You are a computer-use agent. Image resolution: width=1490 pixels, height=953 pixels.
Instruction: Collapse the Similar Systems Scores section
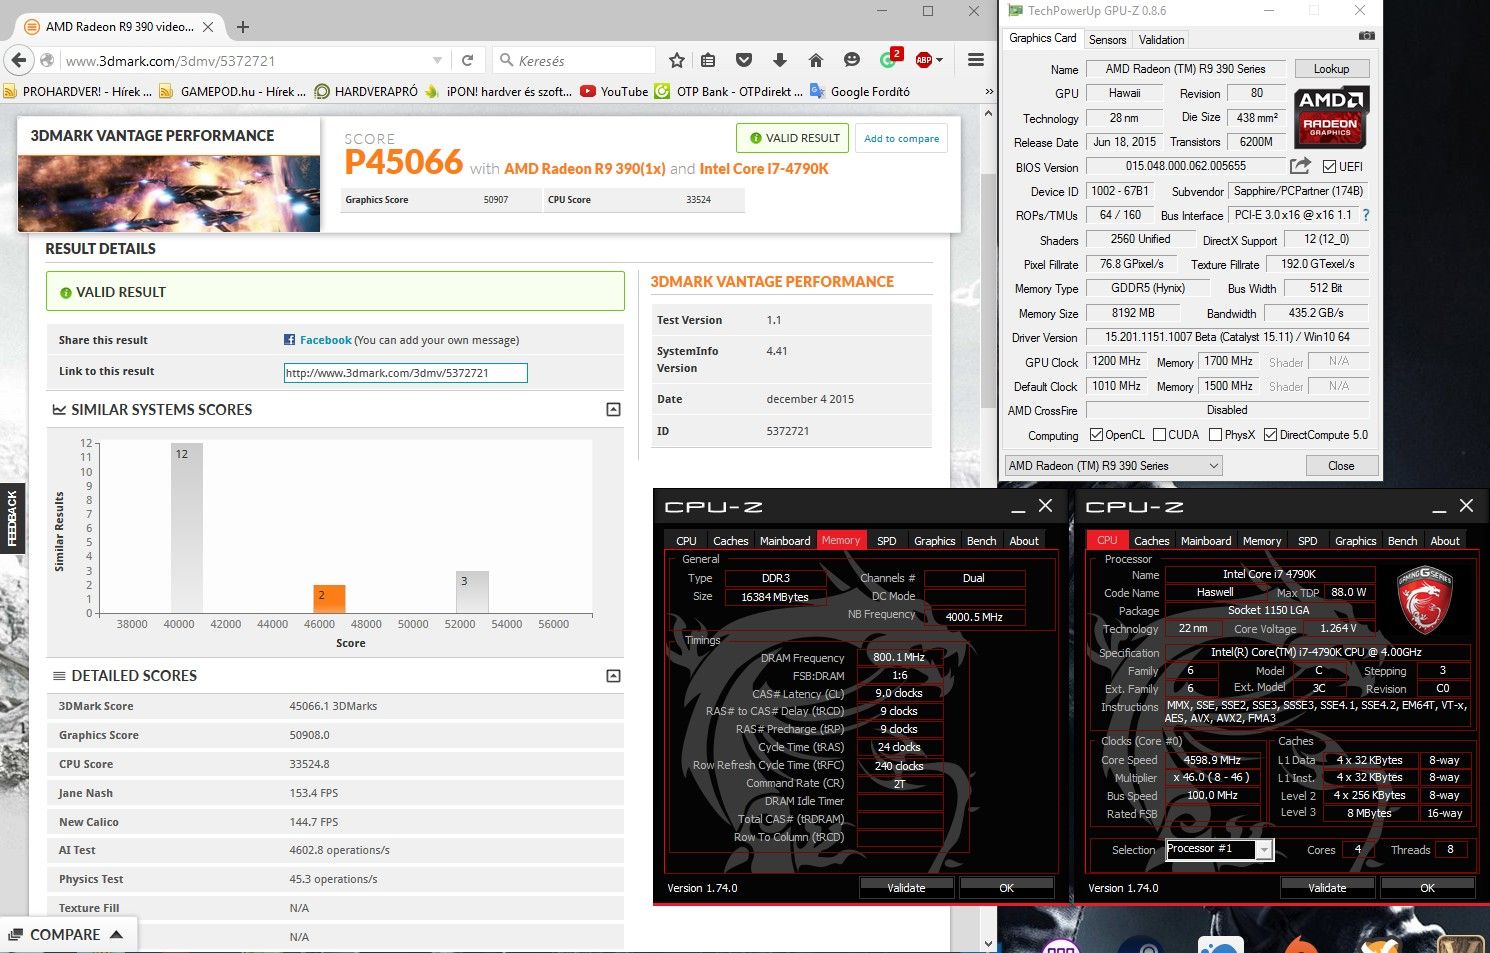(x=613, y=409)
